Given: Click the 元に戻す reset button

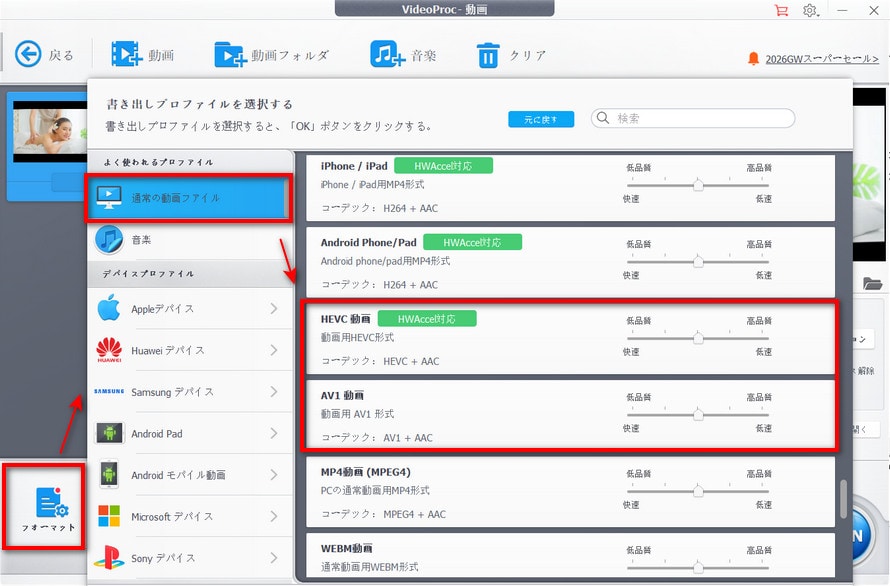Looking at the screenshot, I should pyautogui.click(x=541, y=119).
